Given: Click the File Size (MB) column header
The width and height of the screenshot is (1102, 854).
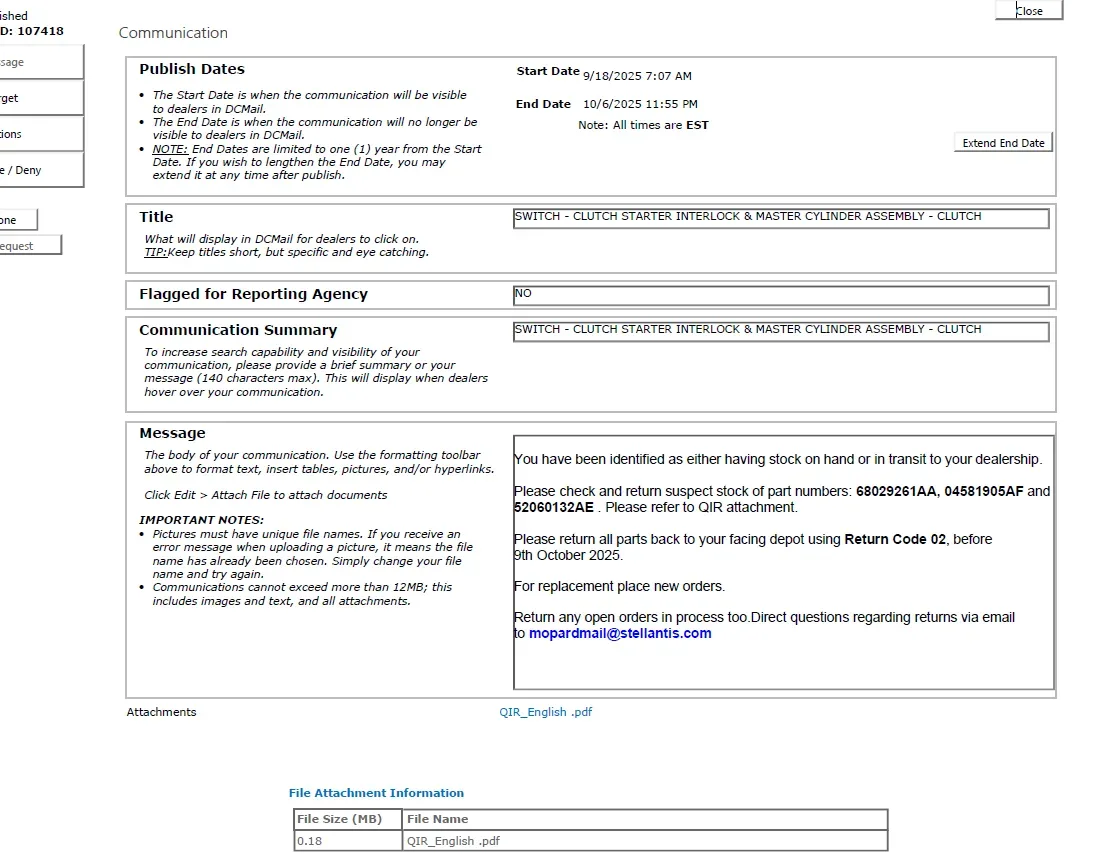Looking at the screenshot, I should pyautogui.click(x=348, y=819).
